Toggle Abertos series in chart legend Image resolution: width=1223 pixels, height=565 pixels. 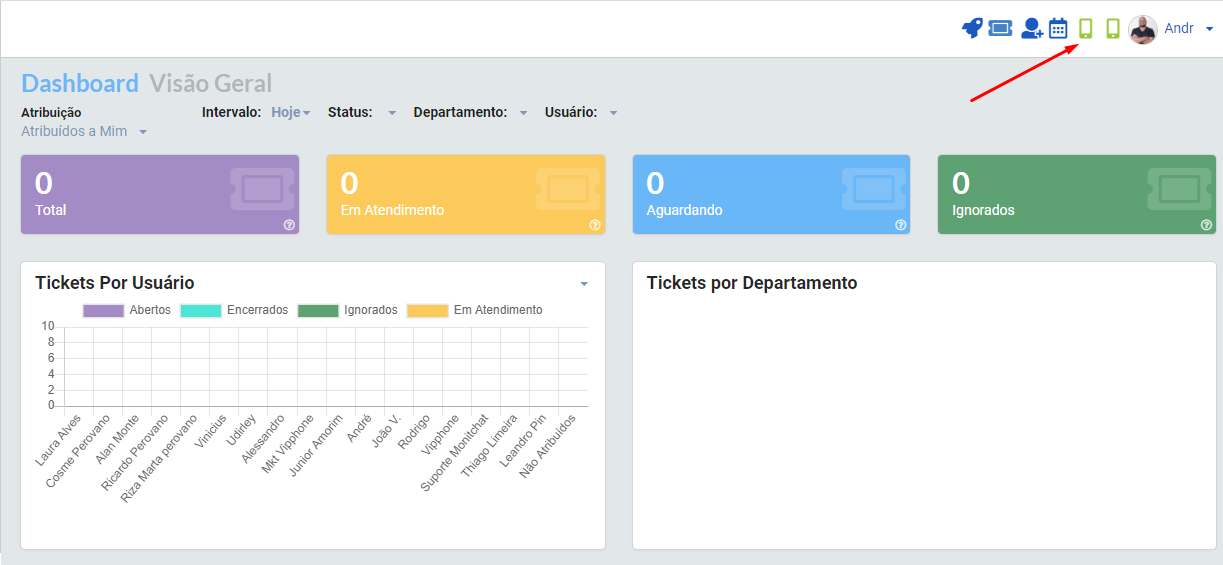pos(127,310)
